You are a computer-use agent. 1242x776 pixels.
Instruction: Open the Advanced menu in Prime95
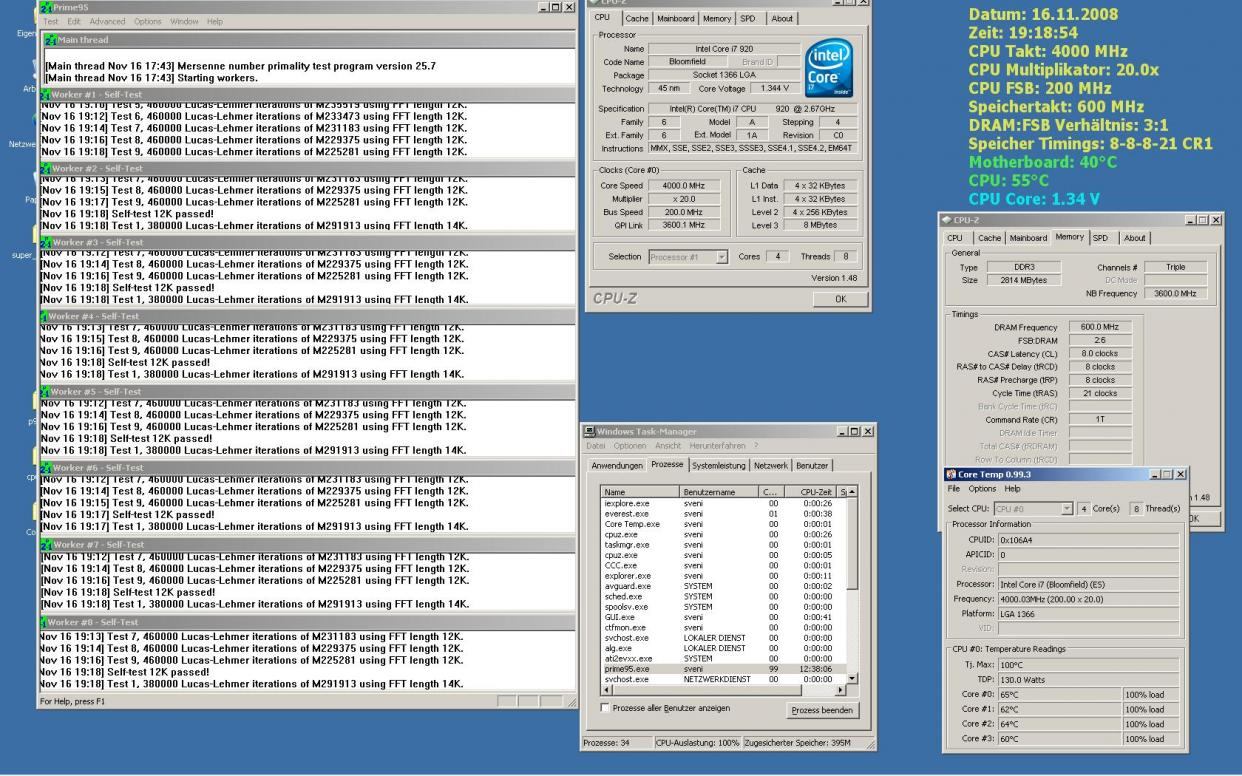(x=107, y=22)
